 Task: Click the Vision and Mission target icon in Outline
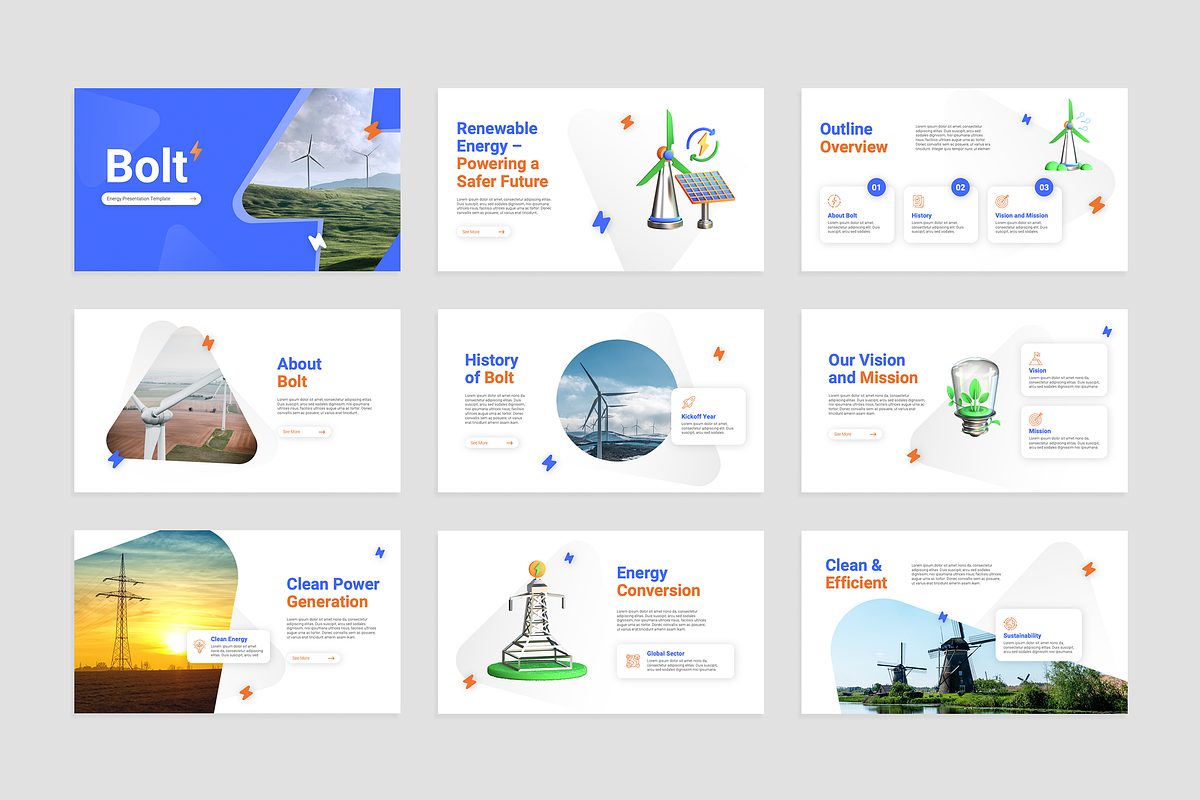click(x=1002, y=201)
